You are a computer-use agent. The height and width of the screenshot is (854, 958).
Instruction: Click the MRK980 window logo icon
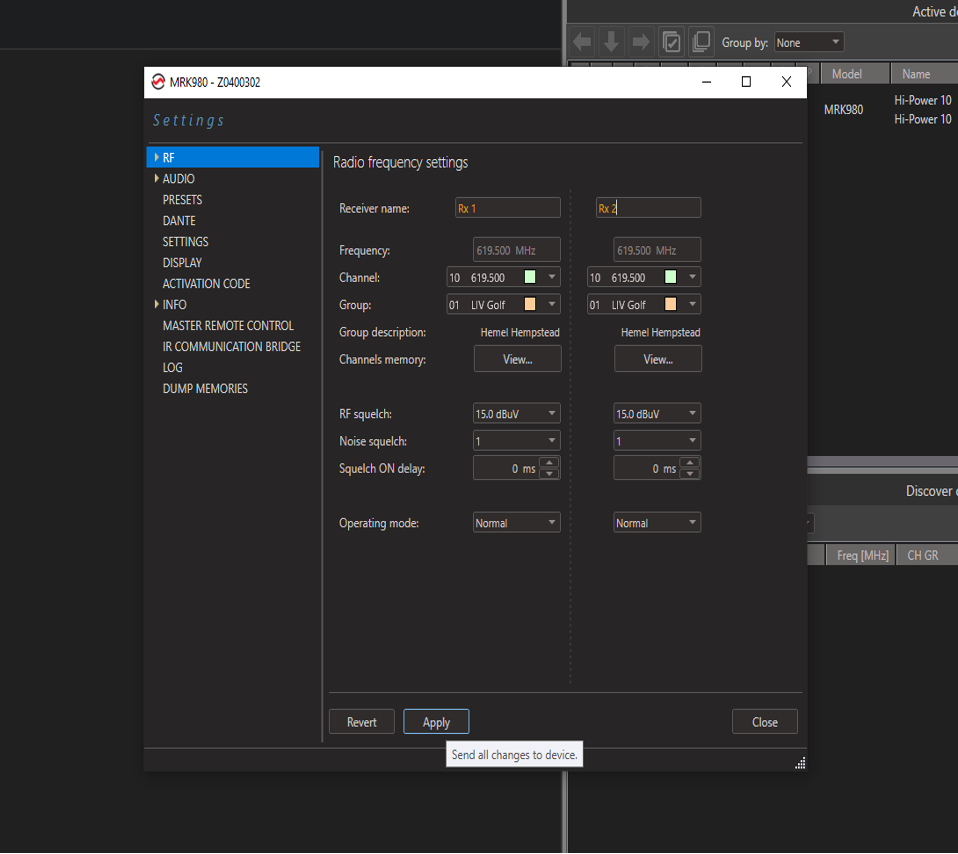click(x=158, y=82)
